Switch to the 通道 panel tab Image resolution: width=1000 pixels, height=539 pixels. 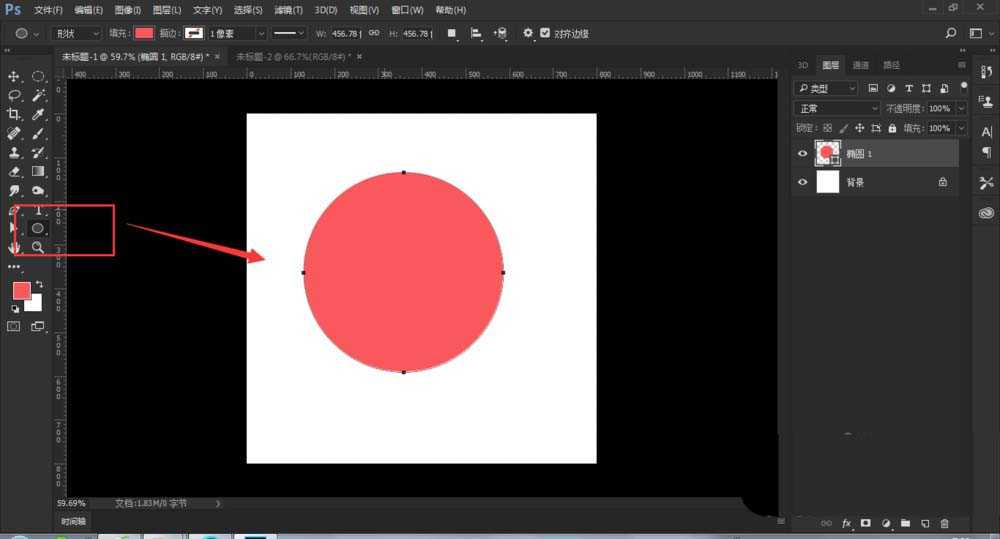pyautogui.click(x=860, y=65)
